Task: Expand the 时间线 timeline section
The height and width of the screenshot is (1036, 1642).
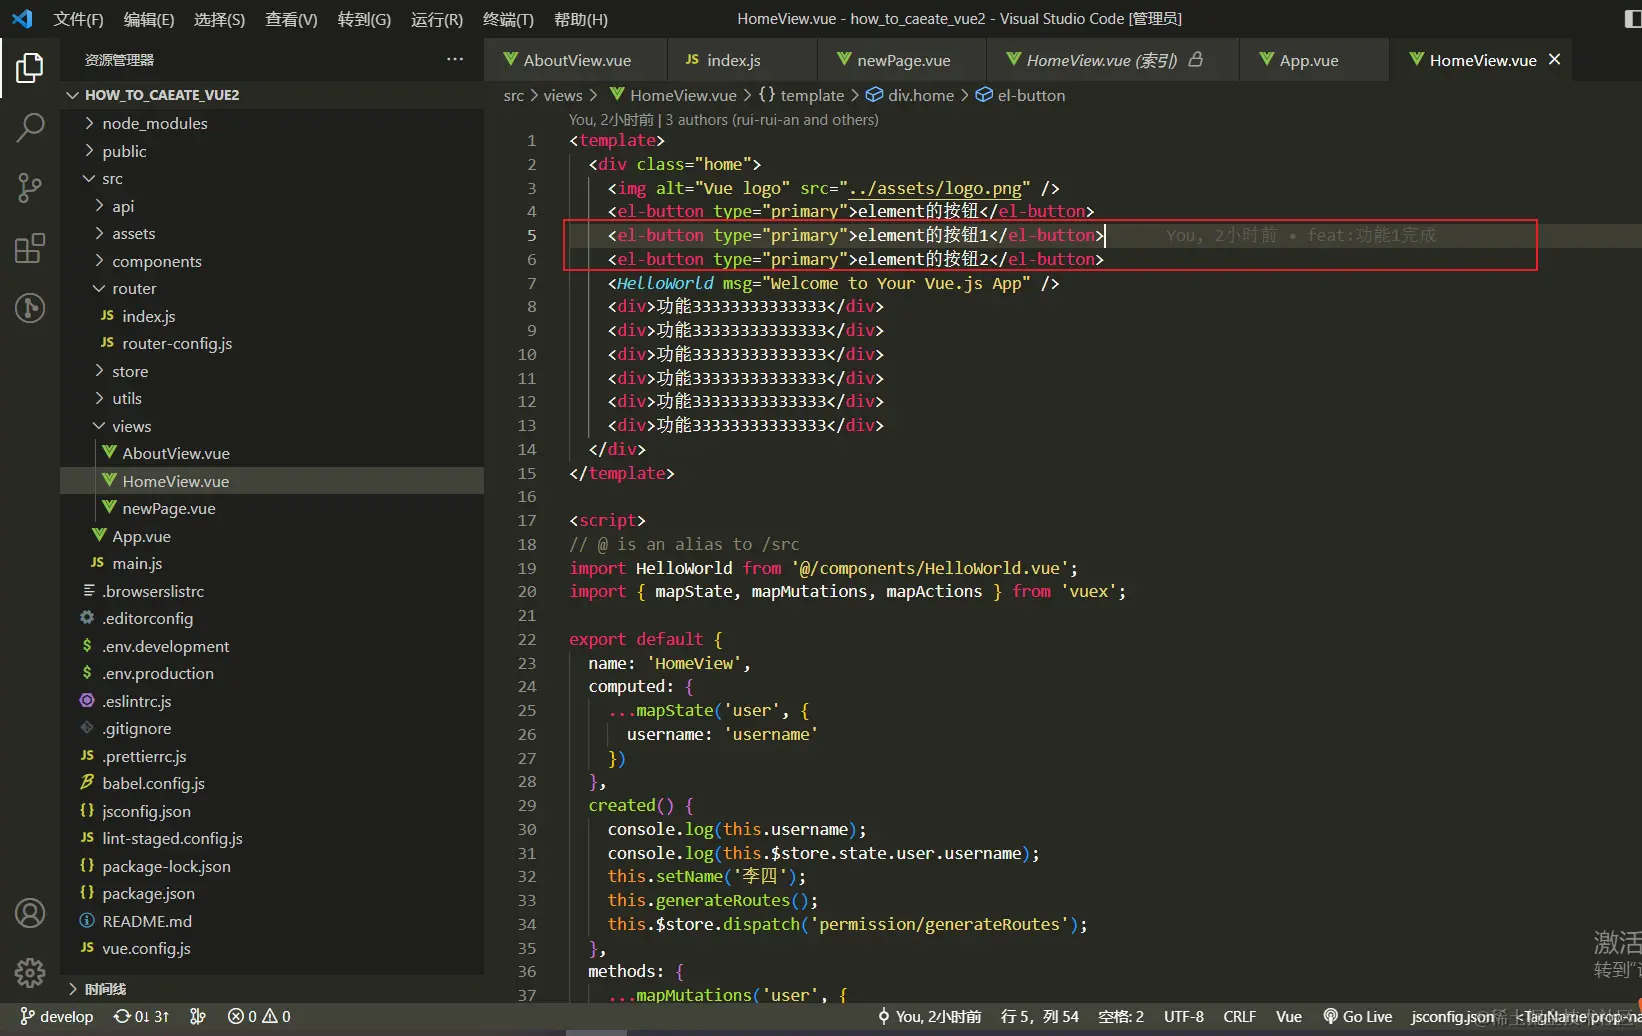Action: tap(105, 989)
